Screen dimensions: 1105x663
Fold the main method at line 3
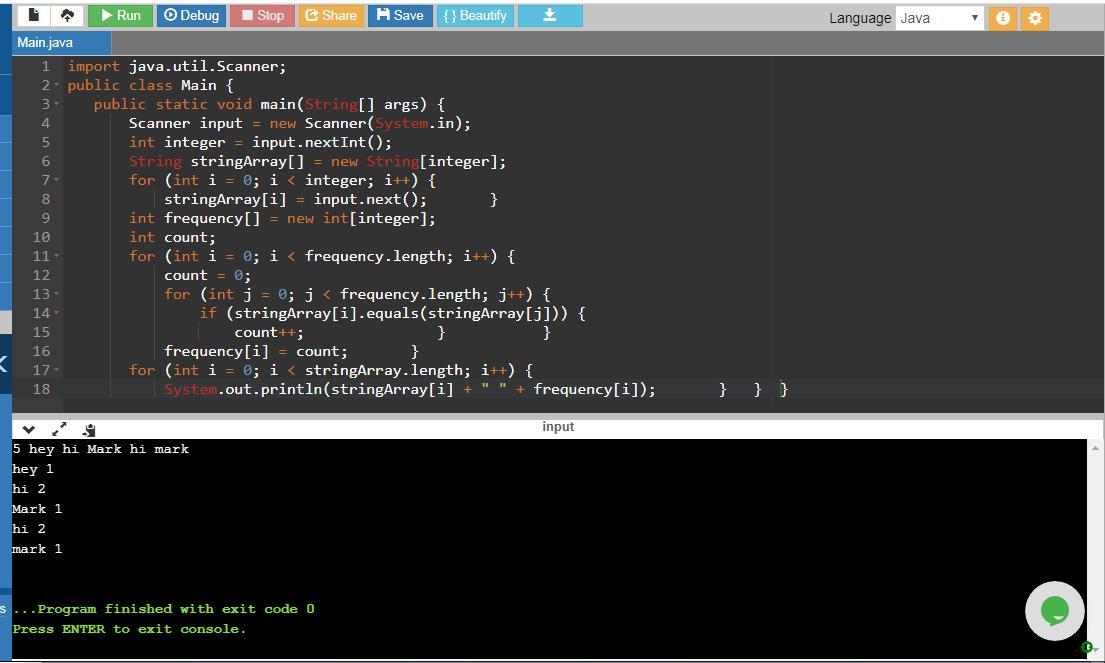(x=56, y=104)
